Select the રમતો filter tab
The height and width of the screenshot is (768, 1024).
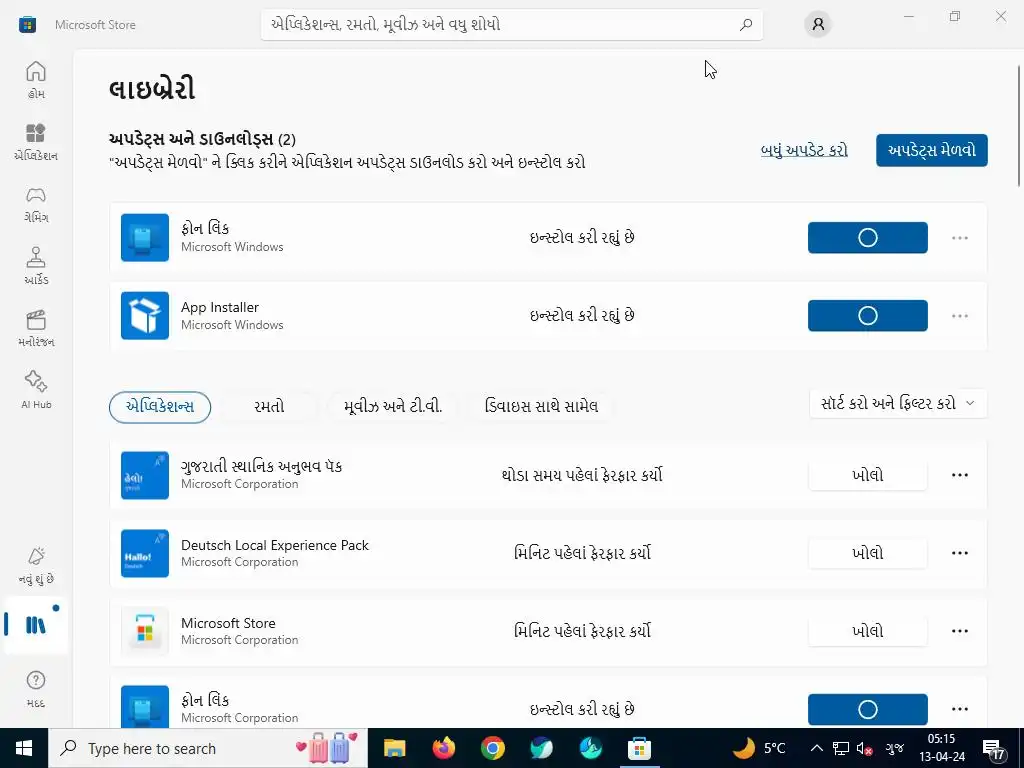(x=269, y=407)
